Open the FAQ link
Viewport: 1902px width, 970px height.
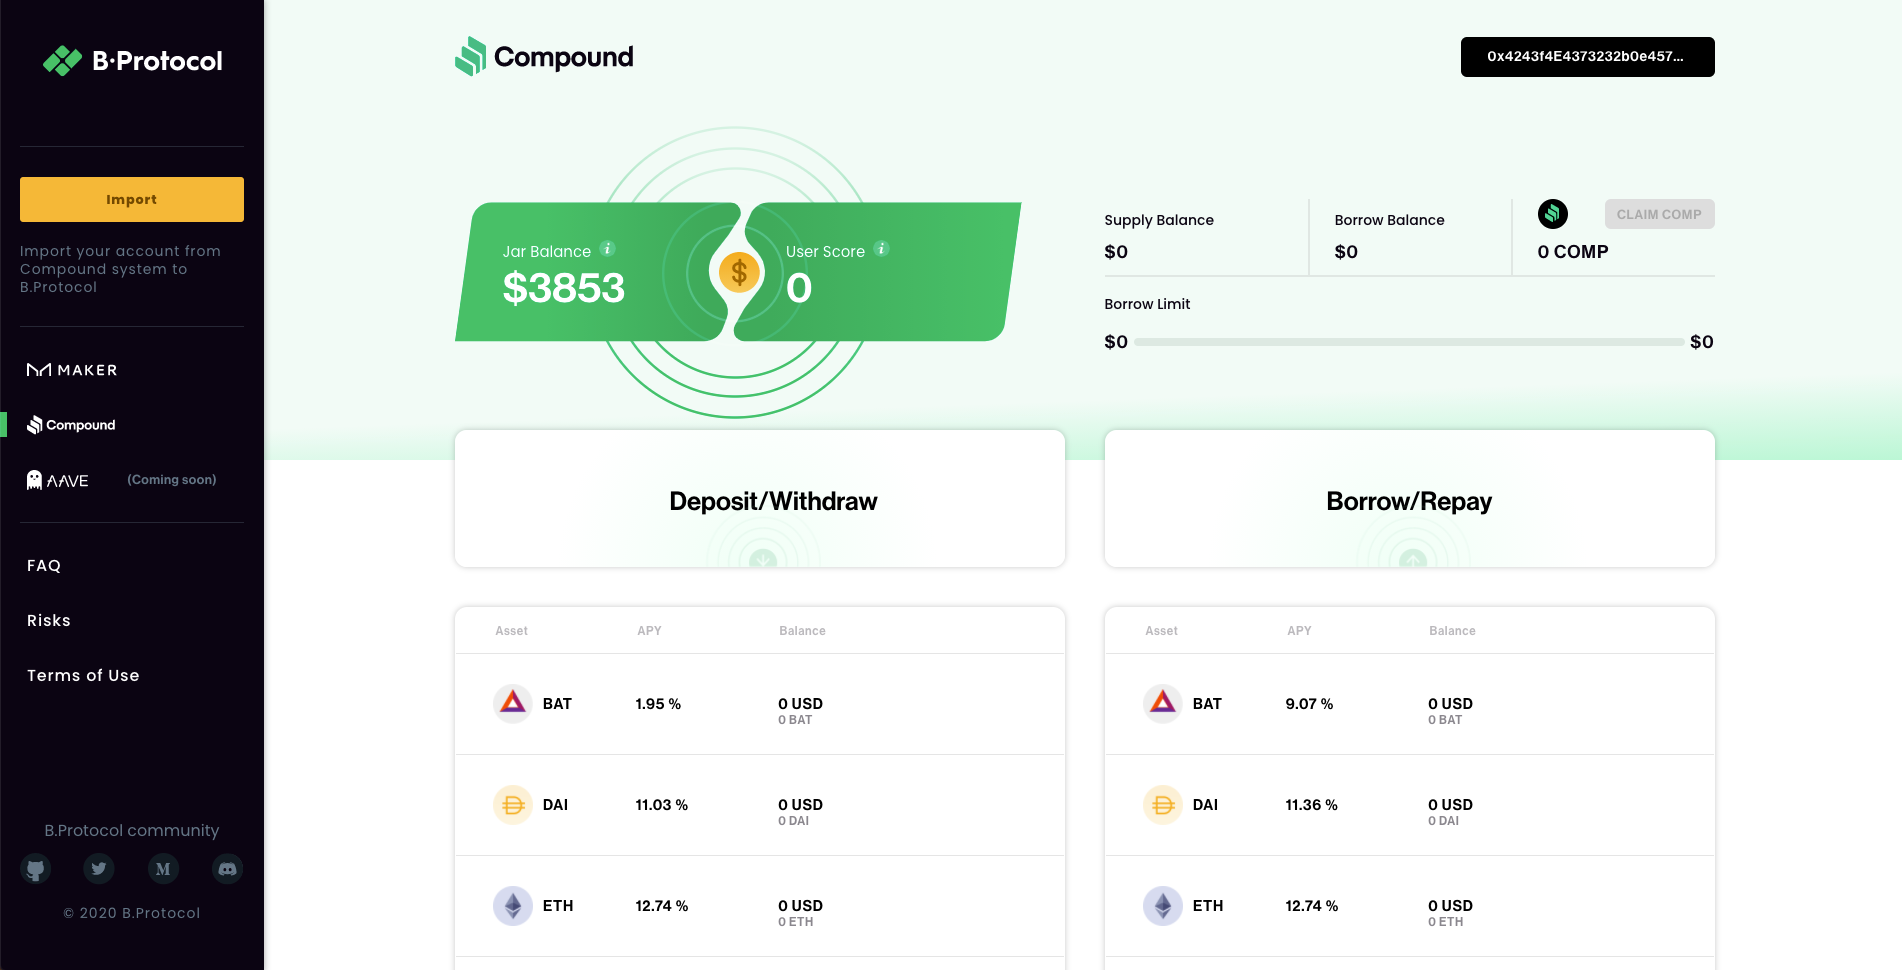click(44, 566)
